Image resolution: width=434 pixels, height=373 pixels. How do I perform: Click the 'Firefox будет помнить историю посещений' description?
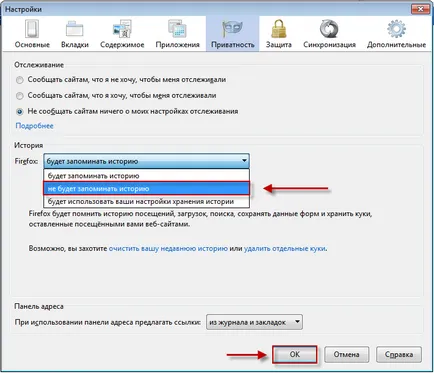click(x=200, y=219)
